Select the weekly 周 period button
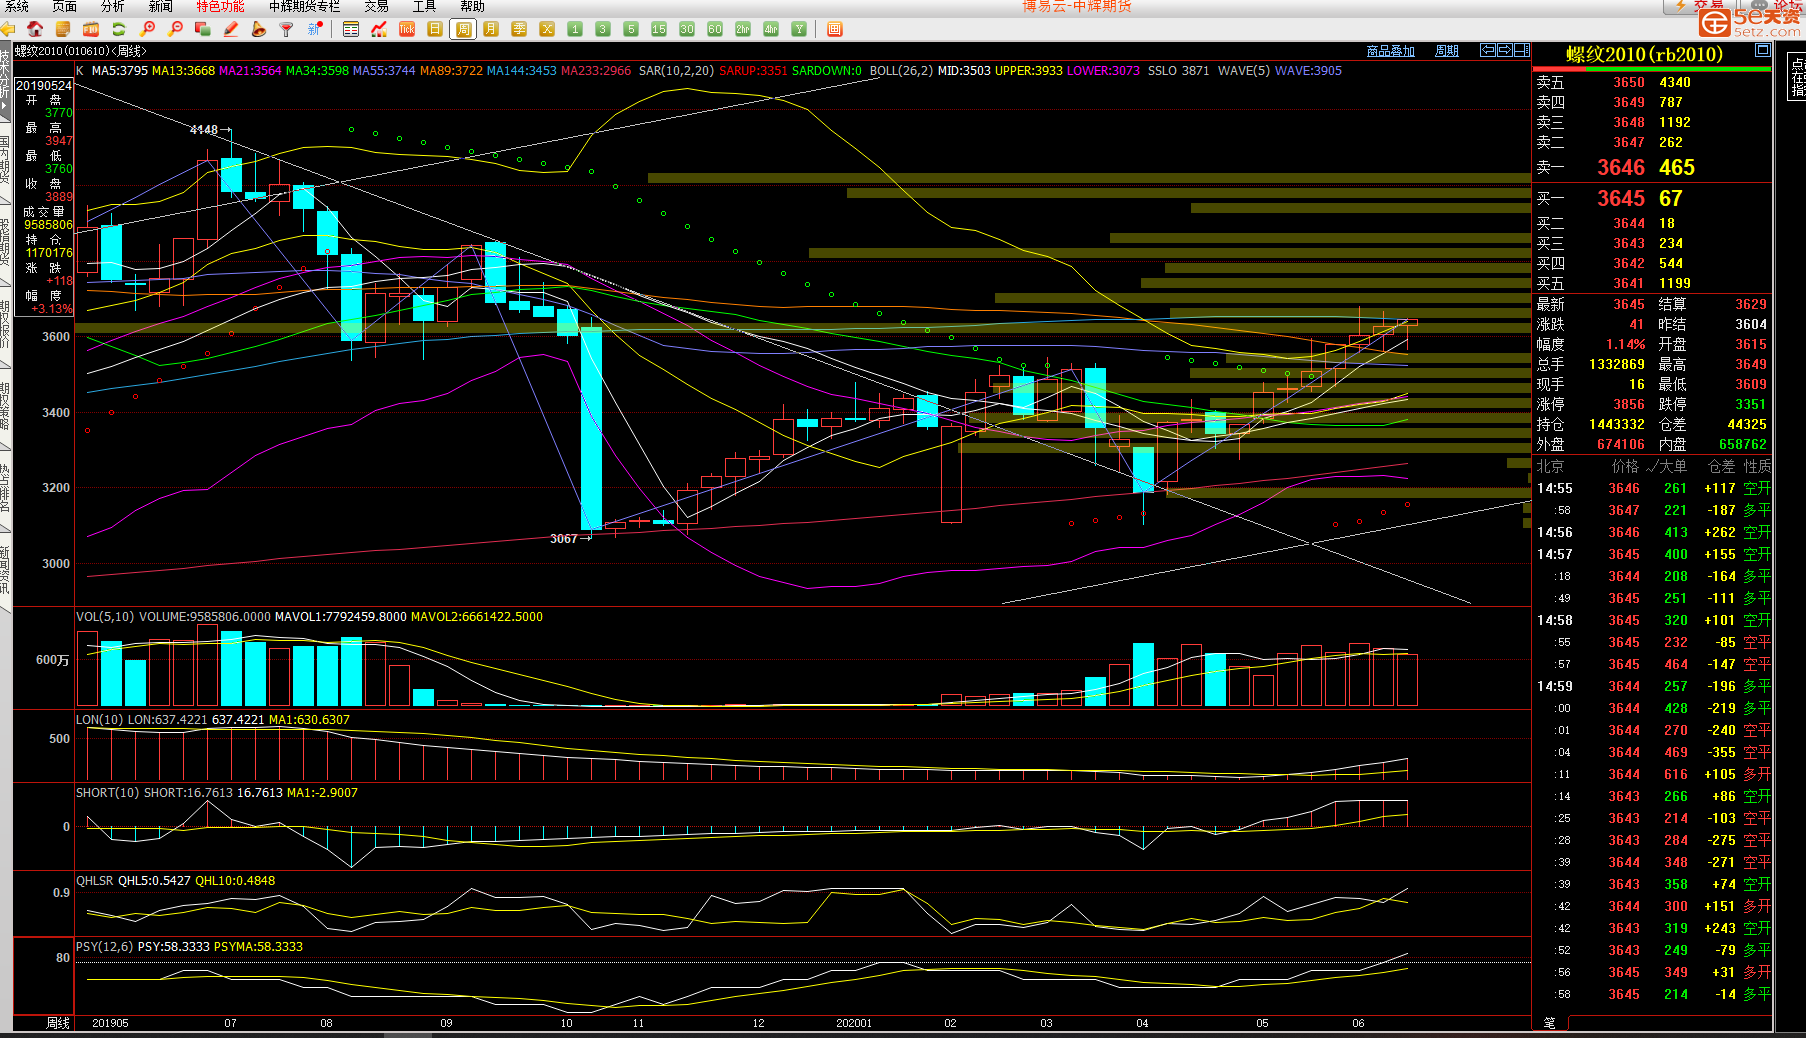The height and width of the screenshot is (1038, 1806). pos(463,29)
